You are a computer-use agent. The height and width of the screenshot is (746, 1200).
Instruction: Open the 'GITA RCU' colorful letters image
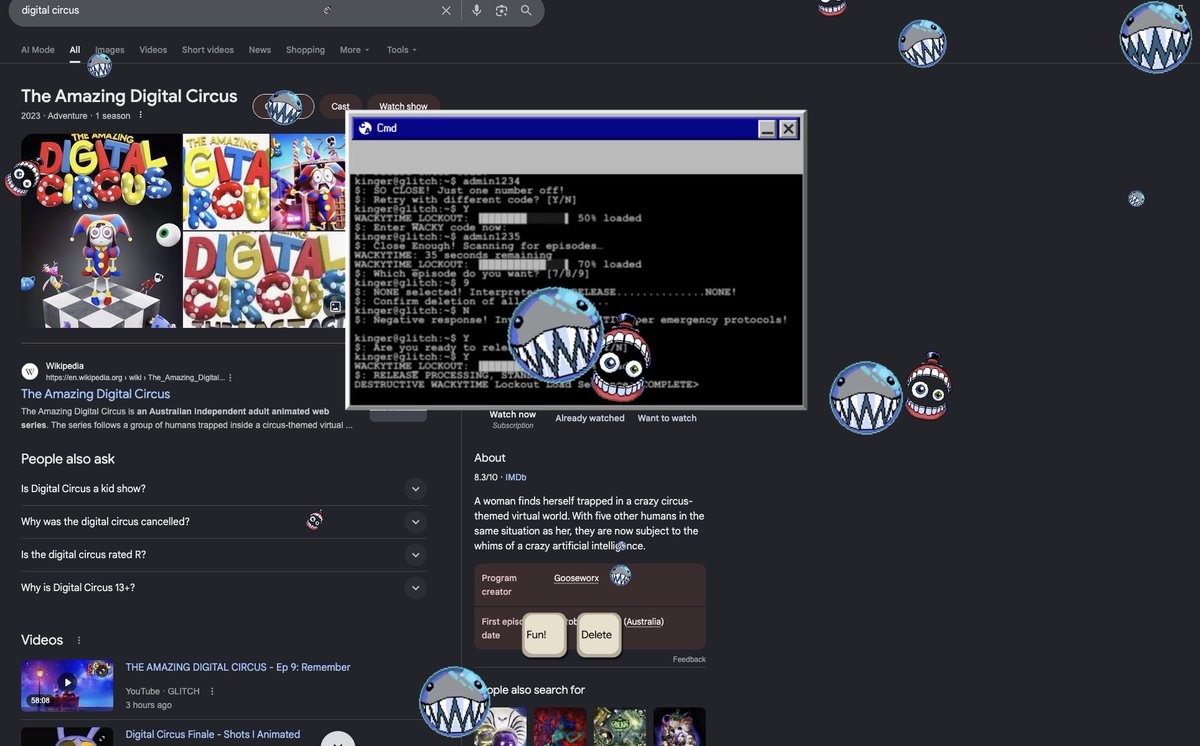pyautogui.click(x=226, y=182)
